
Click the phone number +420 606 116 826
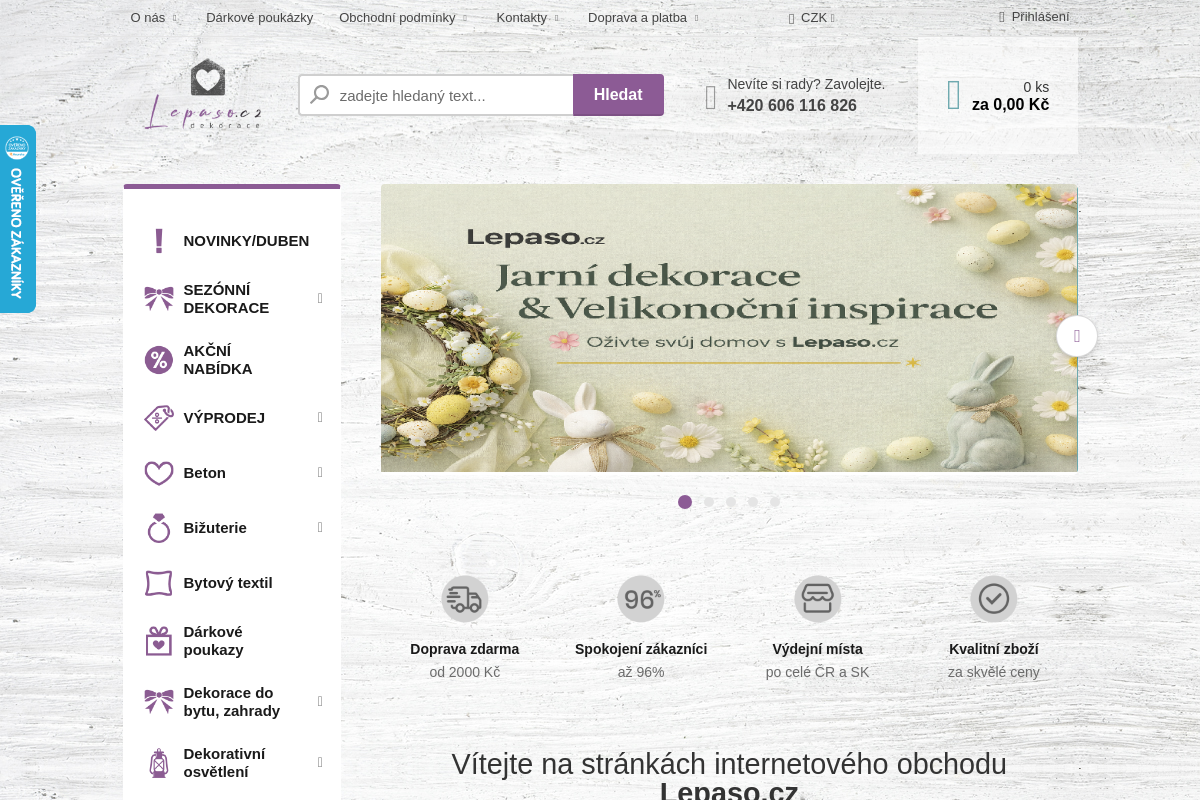[x=792, y=106]
